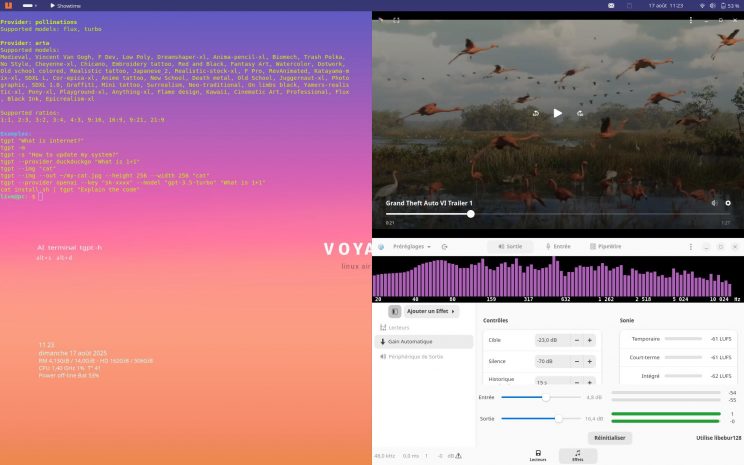This screenshot has width=744, height=465.
Task: Adjust the Sortie gain slider
Action: [x=541, y=419]
